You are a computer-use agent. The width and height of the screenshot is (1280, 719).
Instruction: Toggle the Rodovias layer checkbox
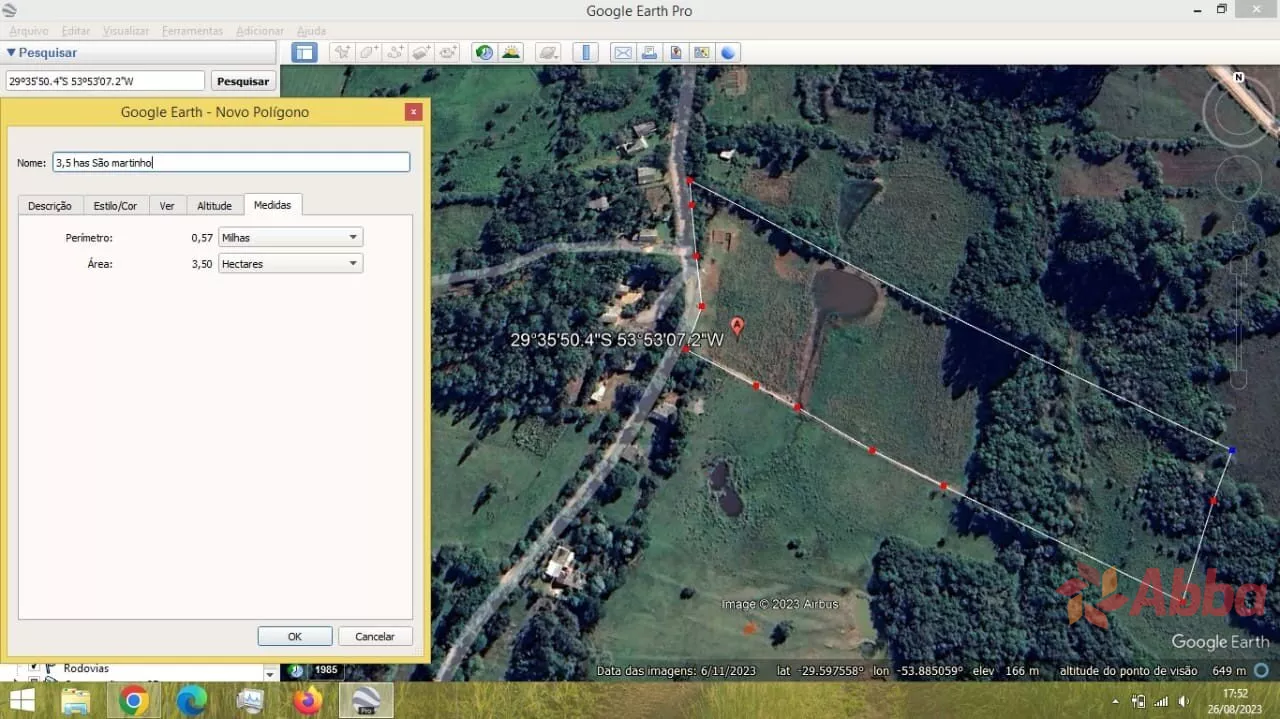(34, 668)
